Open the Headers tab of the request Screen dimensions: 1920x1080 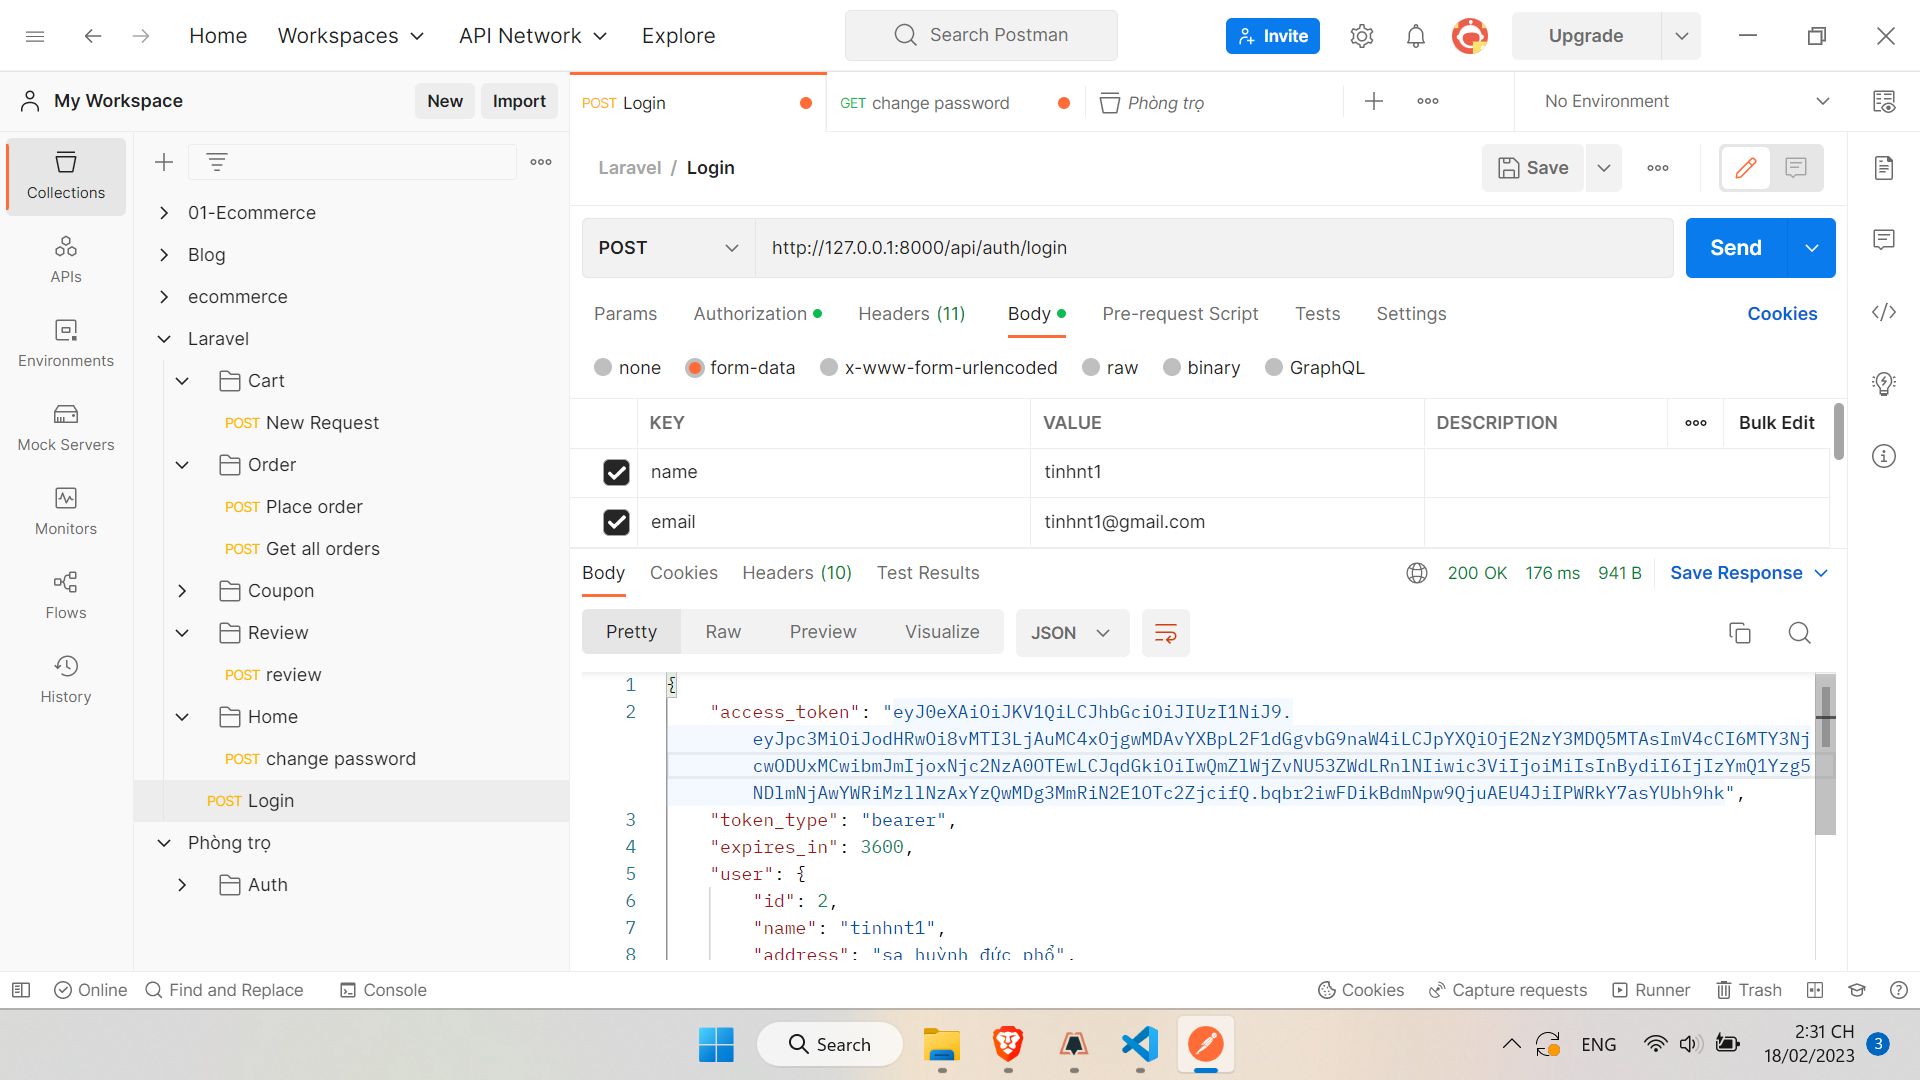pos(911,314)
